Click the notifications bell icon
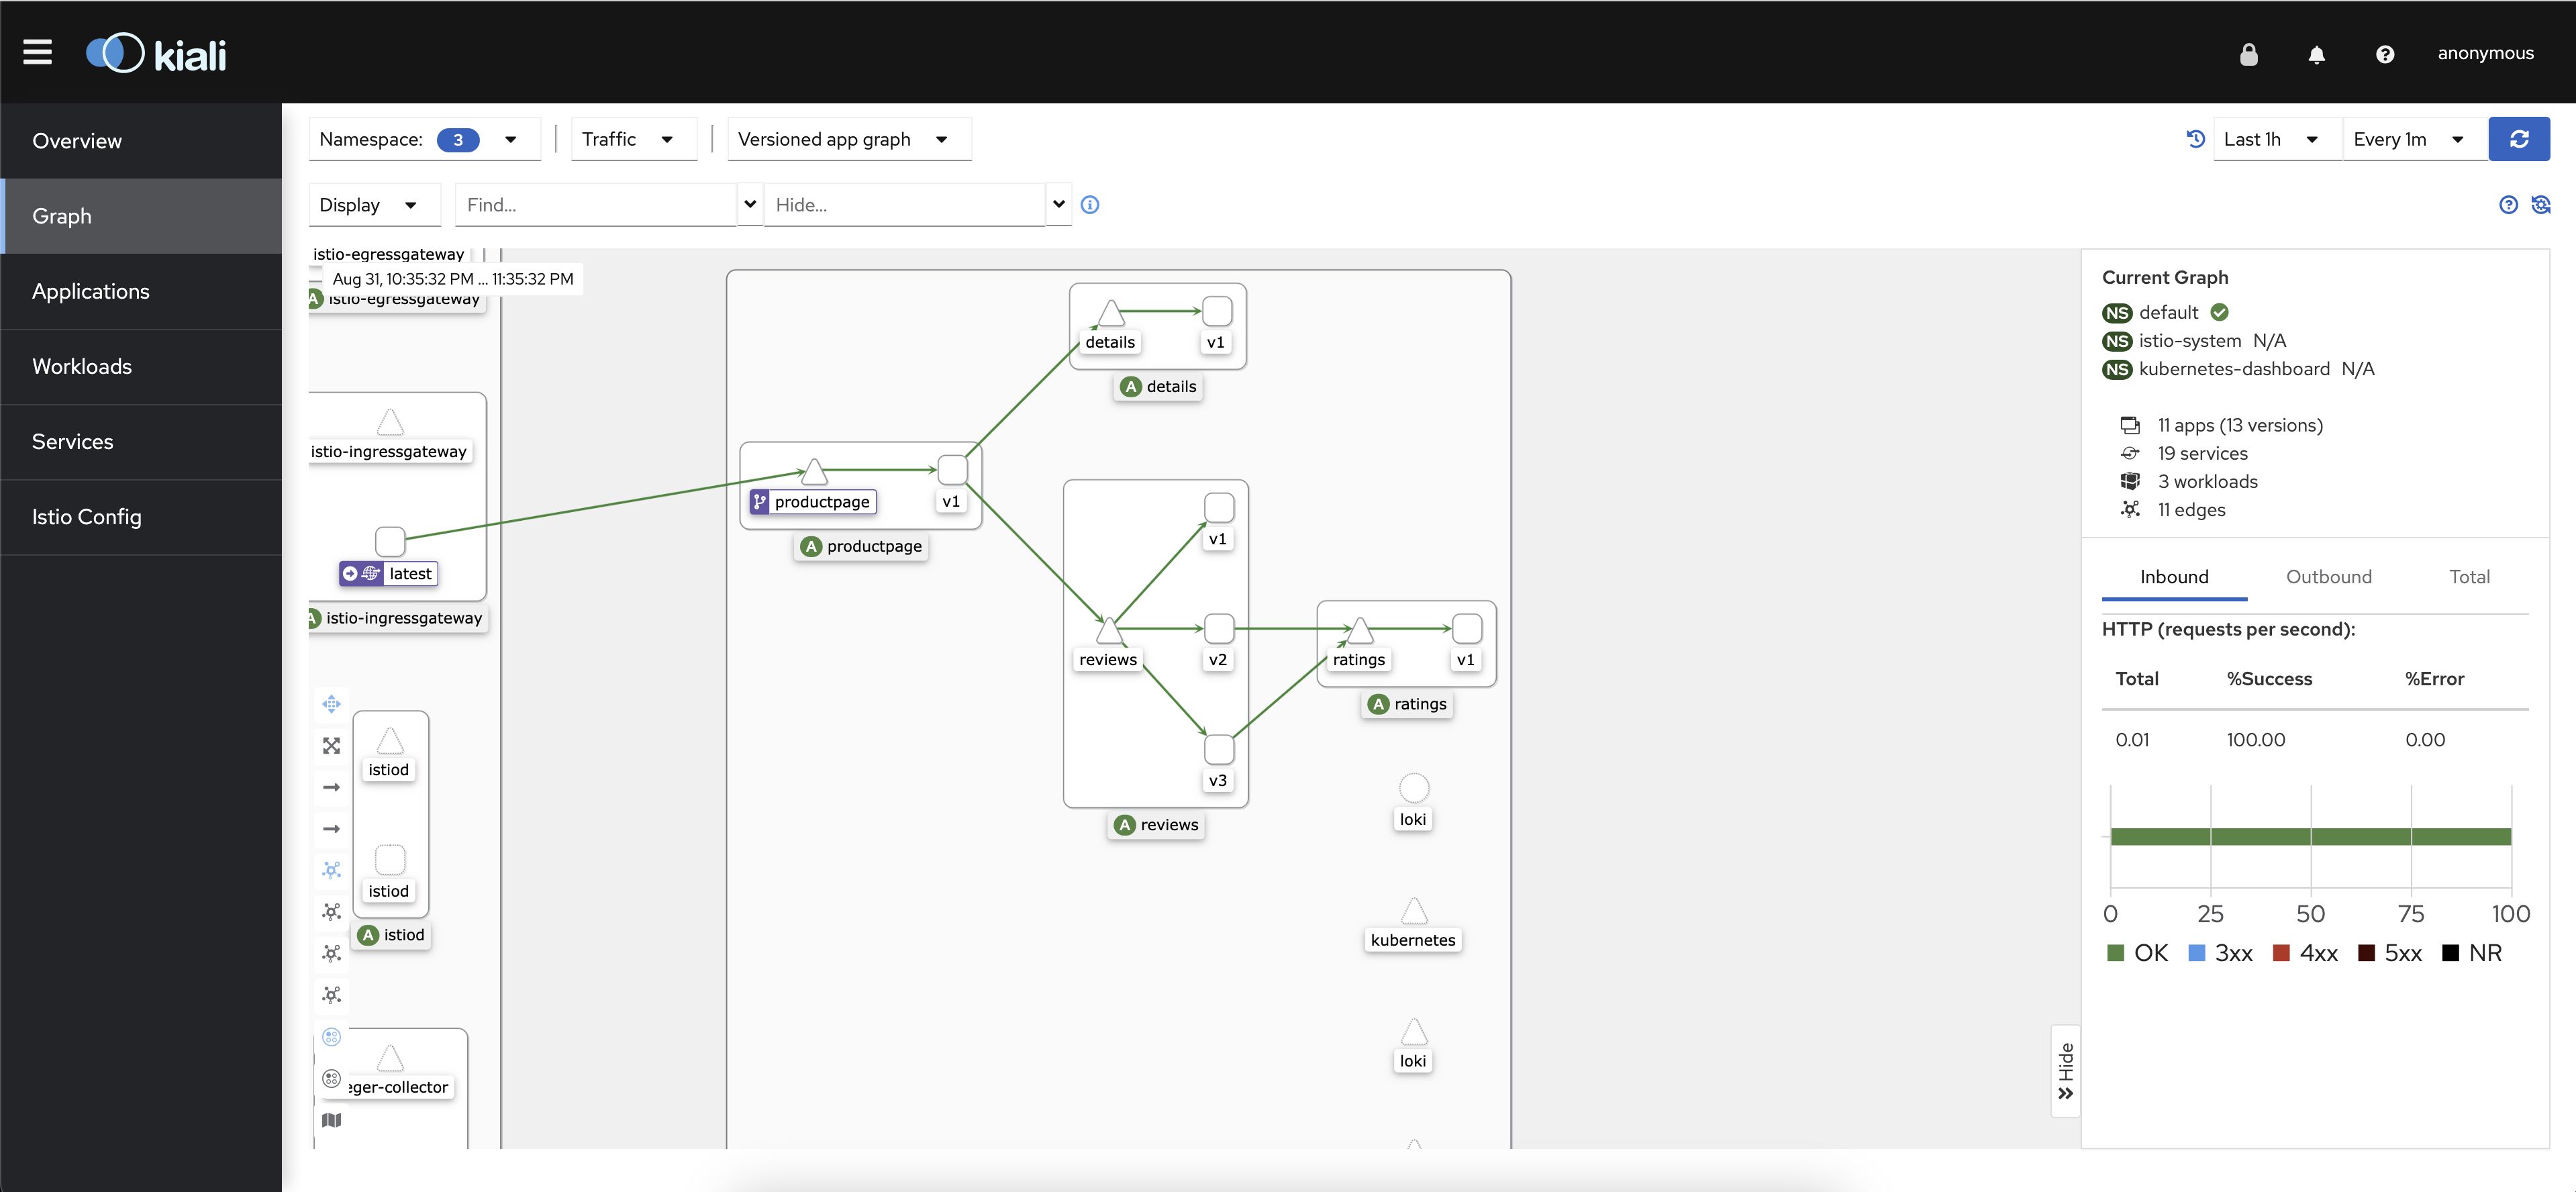Image resolution: width=2576 pixels, height=1192 pixels. click(2316, 54)
